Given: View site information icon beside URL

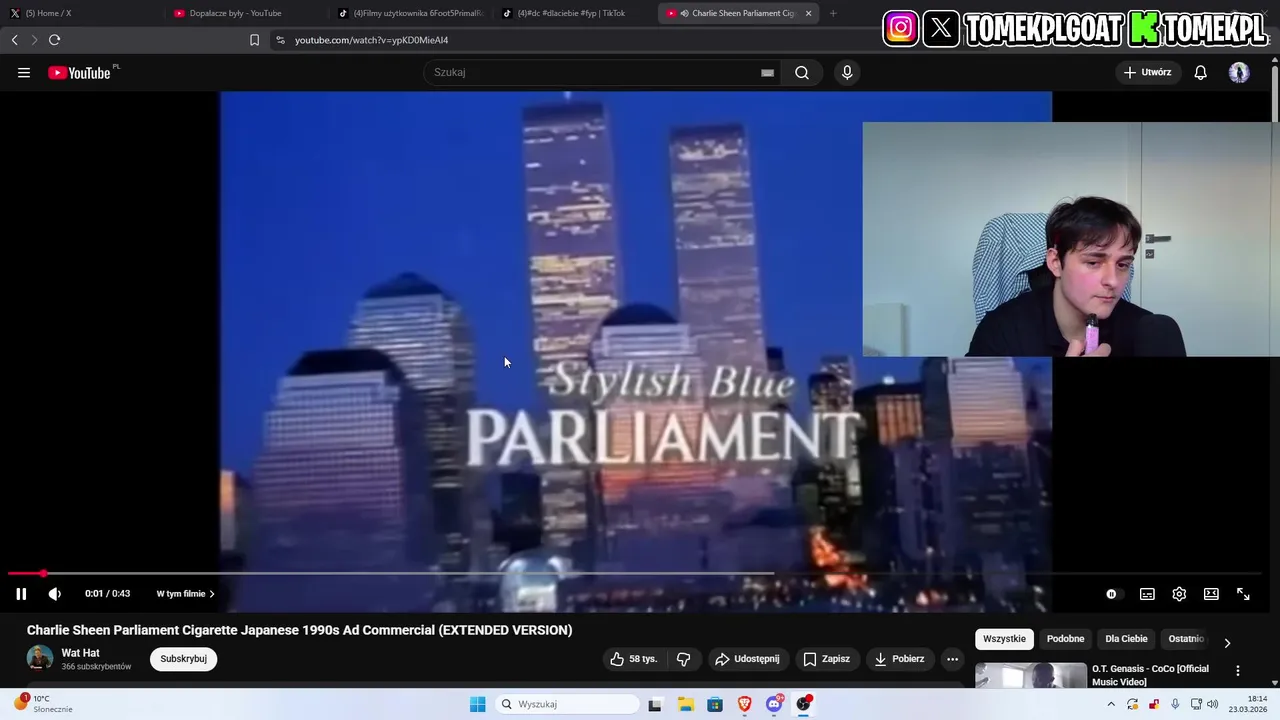Looking at the screenshot, I should click(x=280, y=40).
